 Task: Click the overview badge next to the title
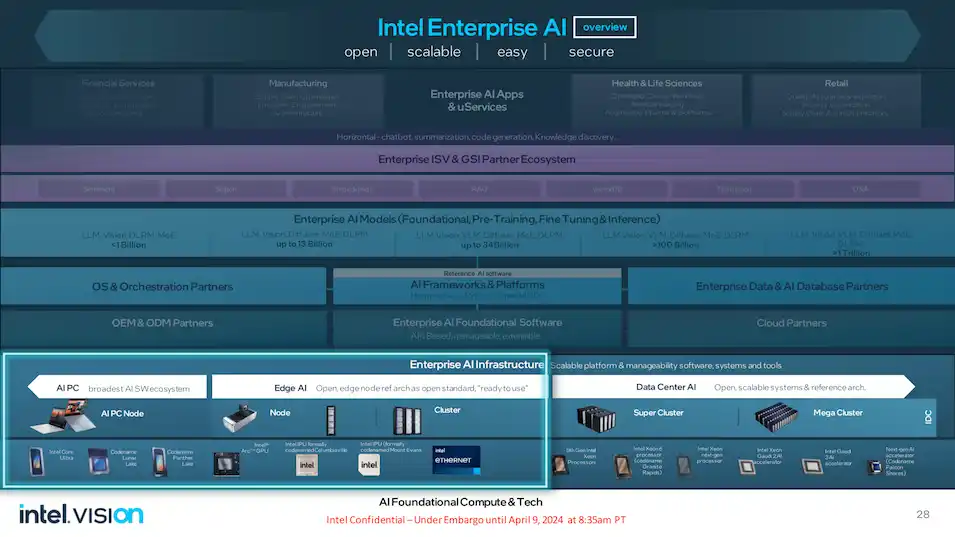[x=605, y=27]
